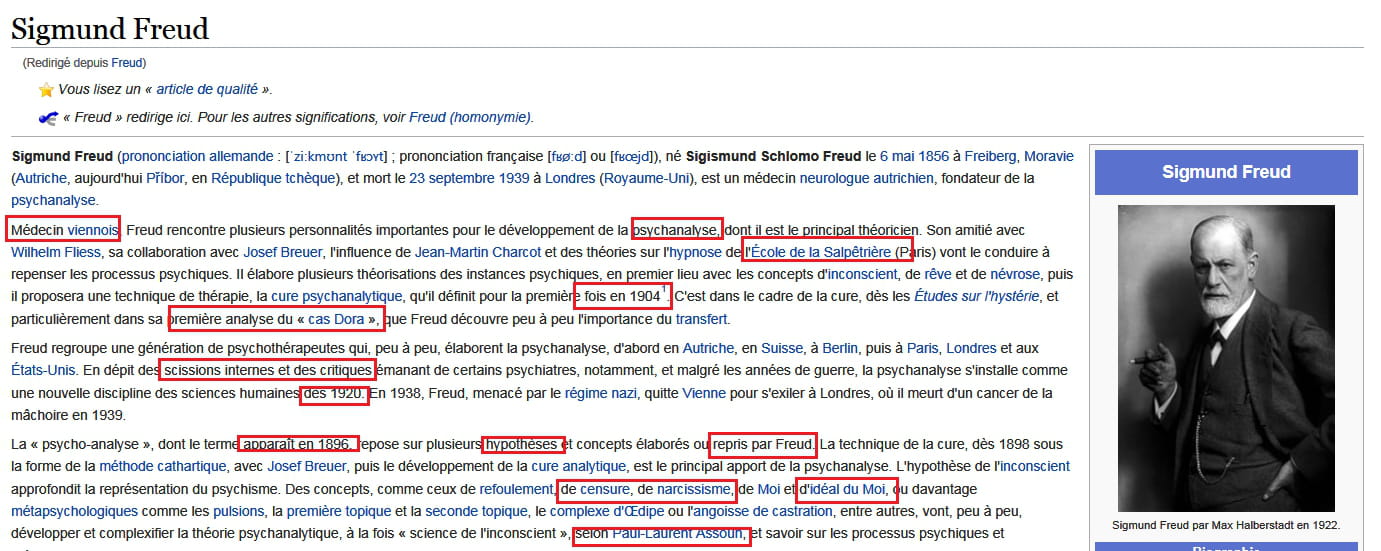This screenshot has height=551, width=1381.
Task: Click the blue homonymie disambiguation icon
Action: 46,117
